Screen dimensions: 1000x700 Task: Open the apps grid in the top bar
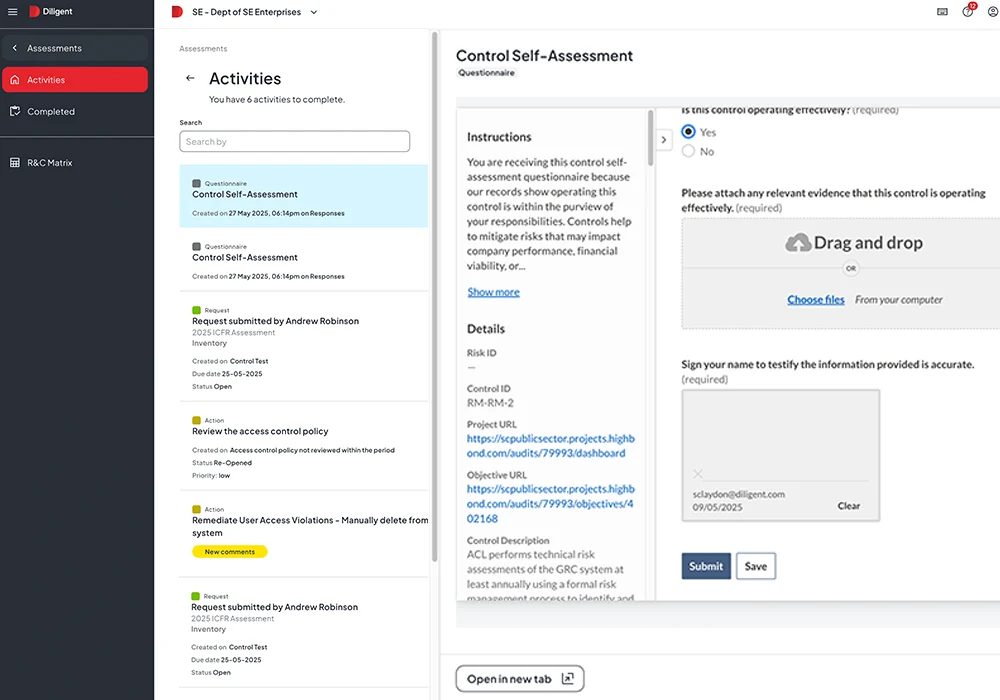[x=941, y=11]
